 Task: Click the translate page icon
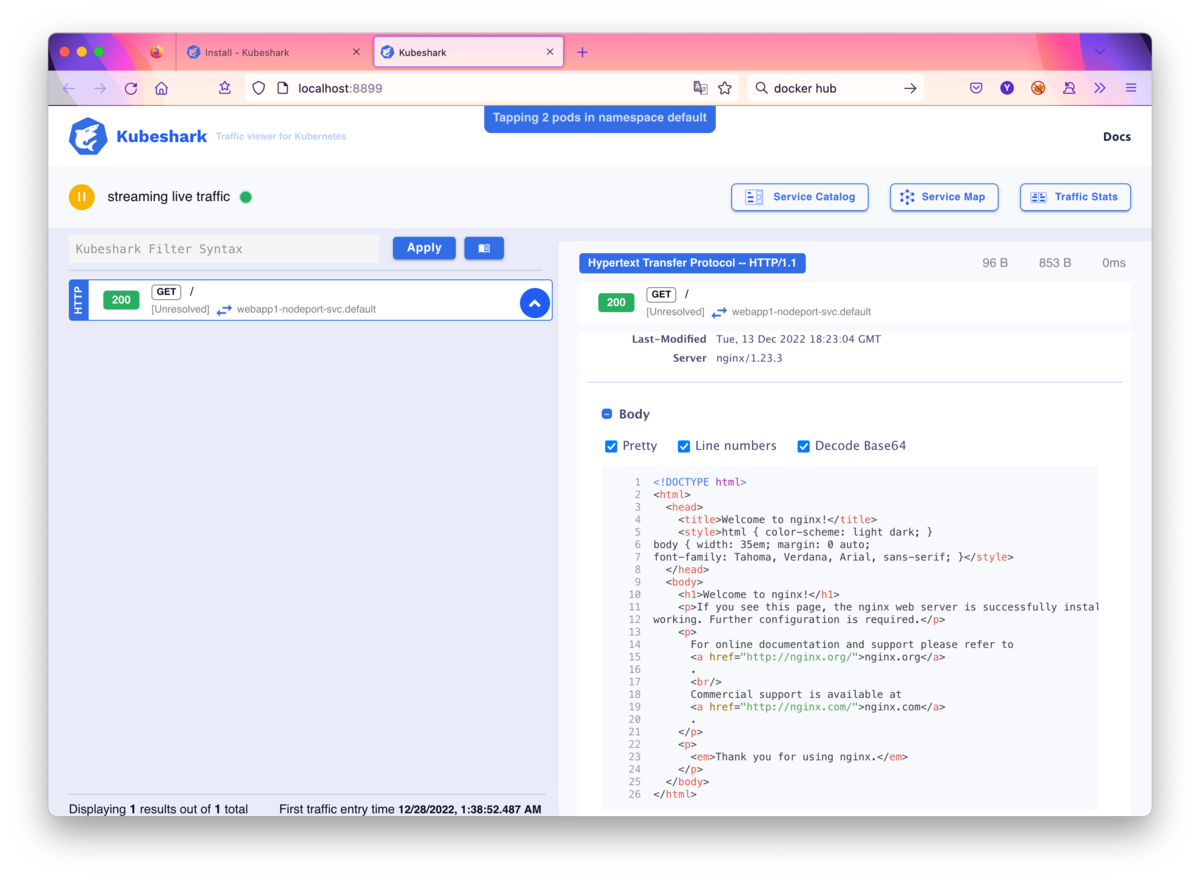click(700, 88)
